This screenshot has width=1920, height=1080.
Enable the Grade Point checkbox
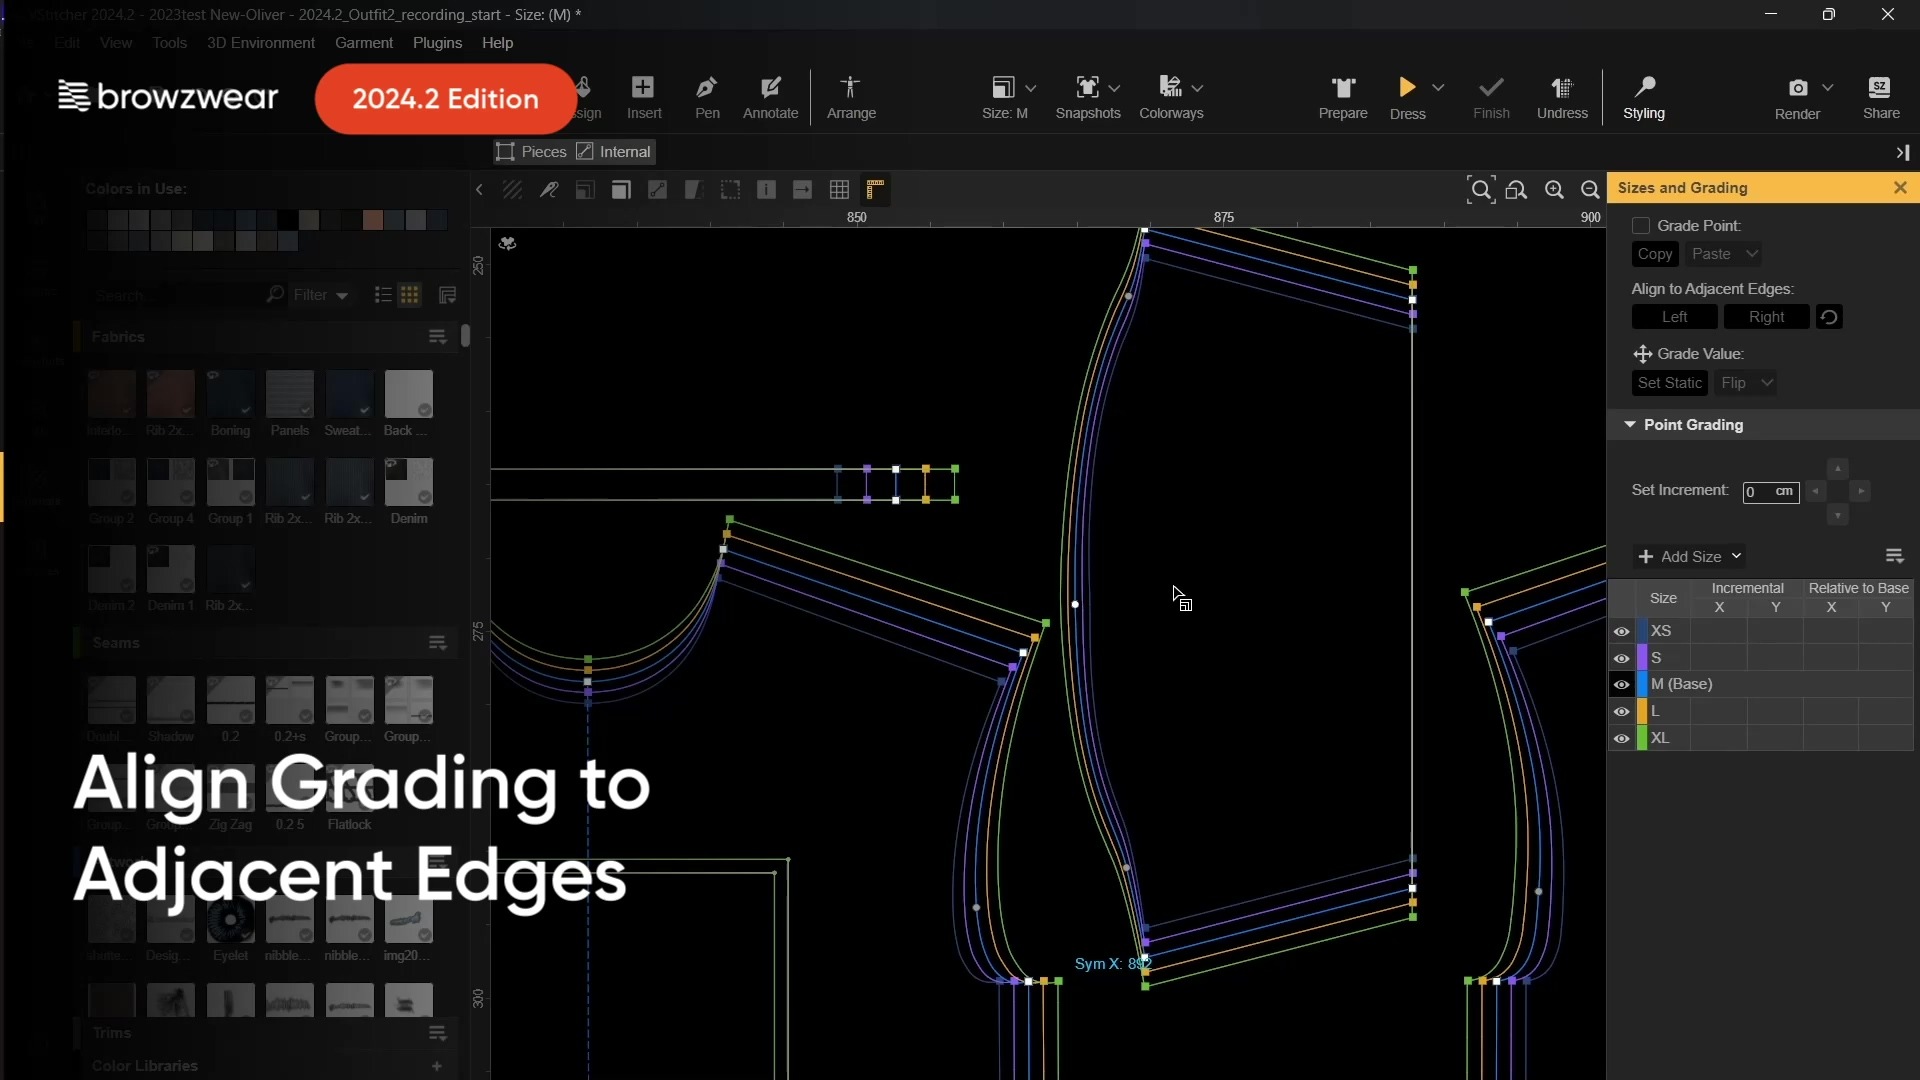coord(1641,226)
